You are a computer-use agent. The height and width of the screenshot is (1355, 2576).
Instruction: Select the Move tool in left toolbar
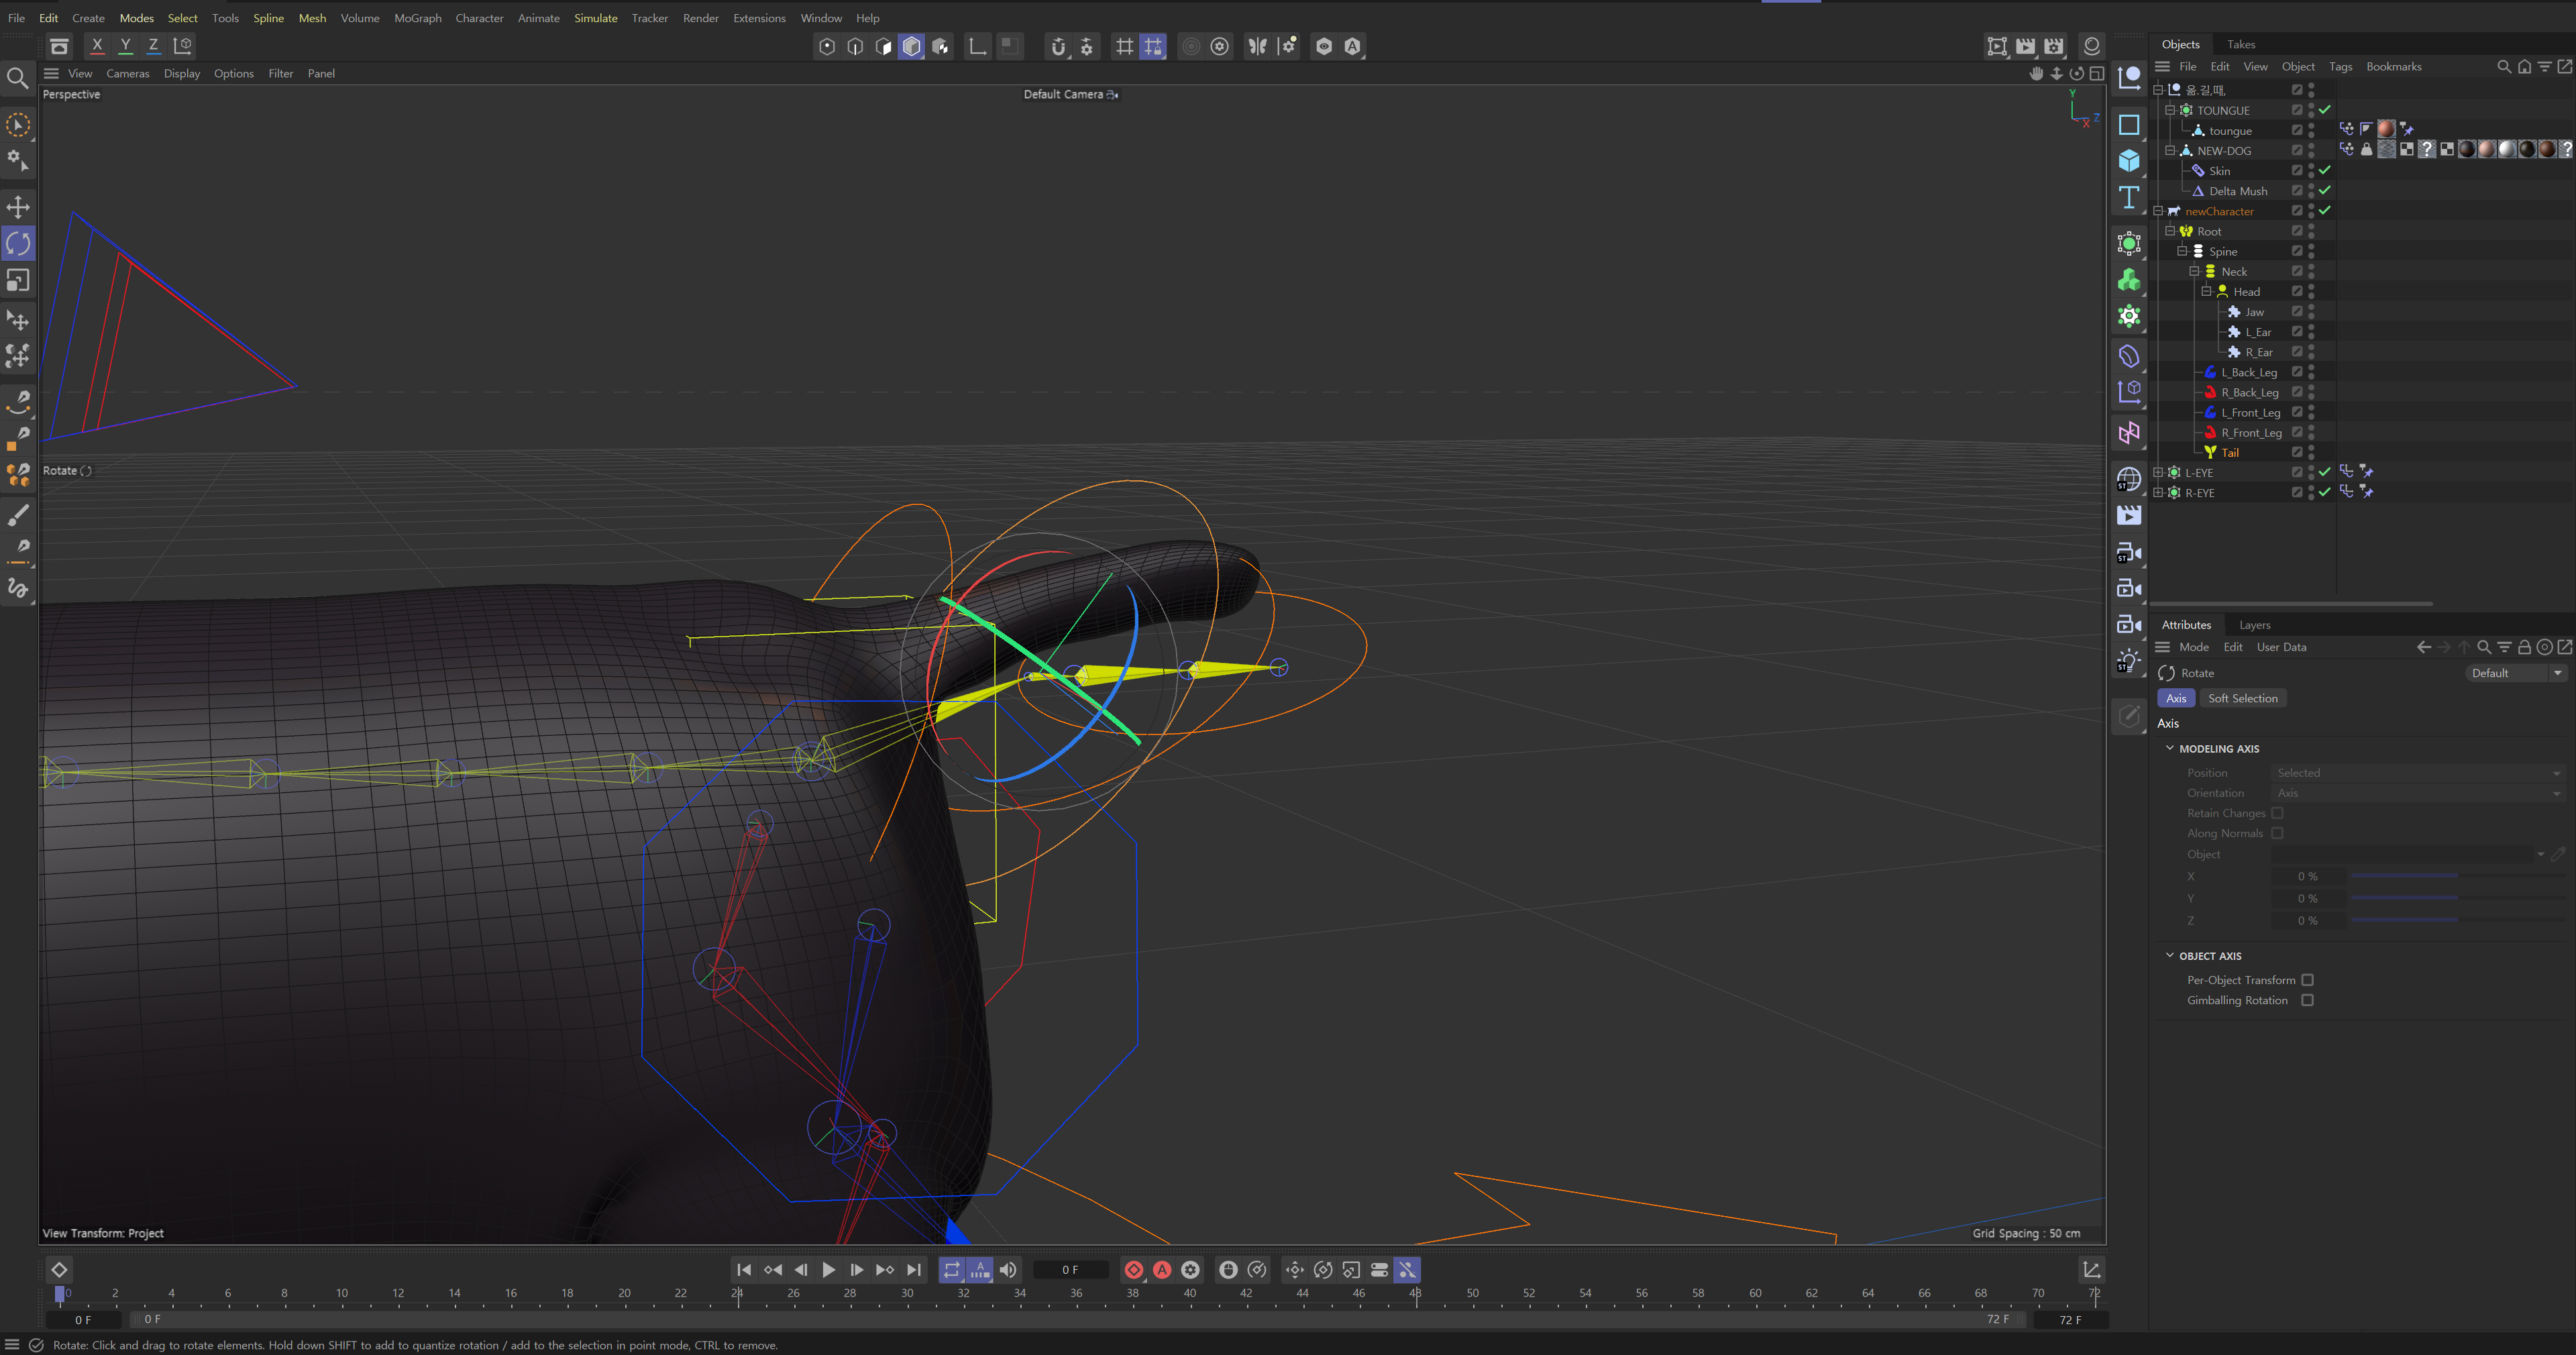pyautogui.click(x=18, y=207)
